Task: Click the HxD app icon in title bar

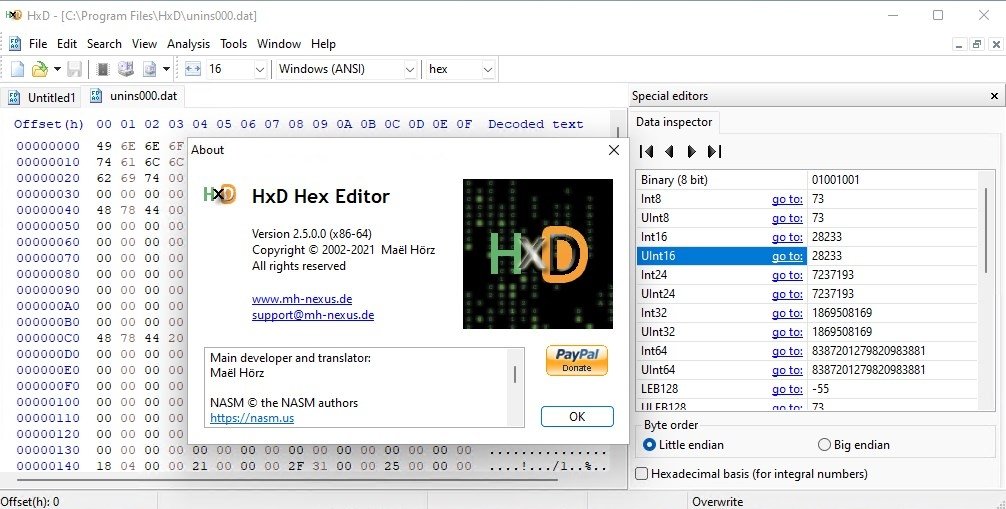Action: click(x=13, y=15)
